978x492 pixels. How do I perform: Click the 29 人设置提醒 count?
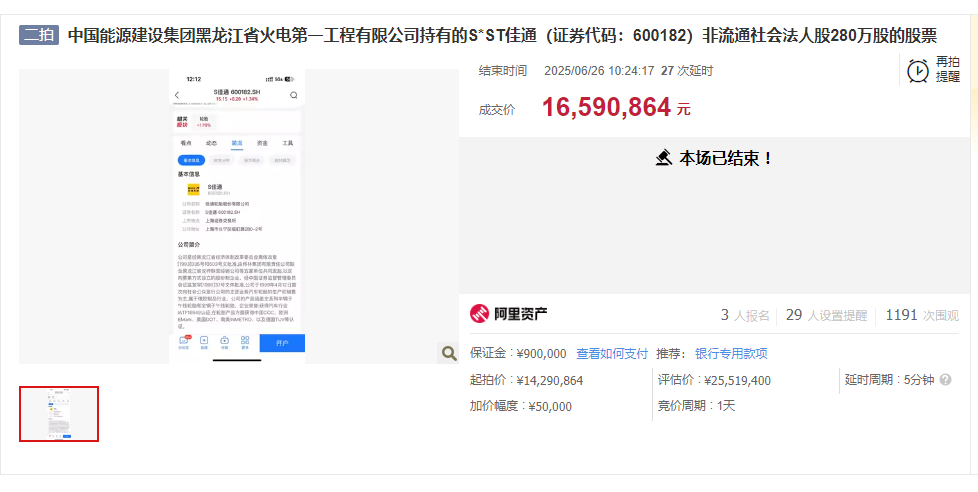tap(826, 316)
